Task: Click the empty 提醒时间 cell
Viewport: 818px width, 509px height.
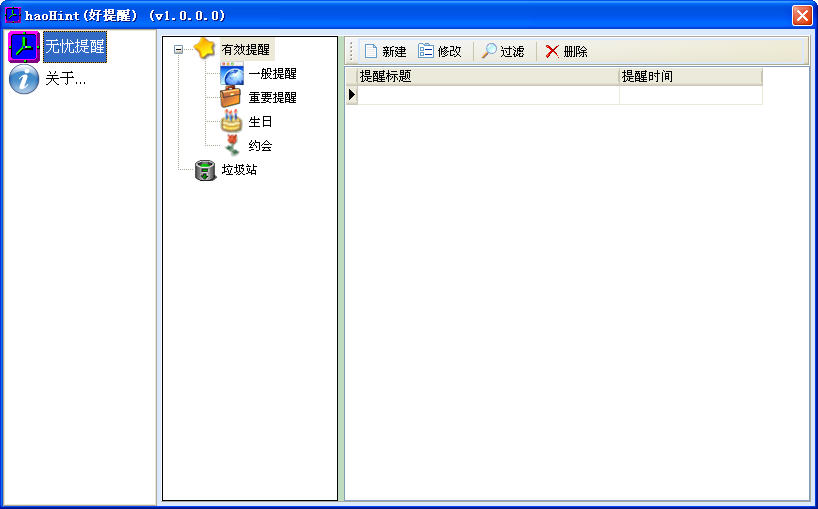Action: (691, 95)
